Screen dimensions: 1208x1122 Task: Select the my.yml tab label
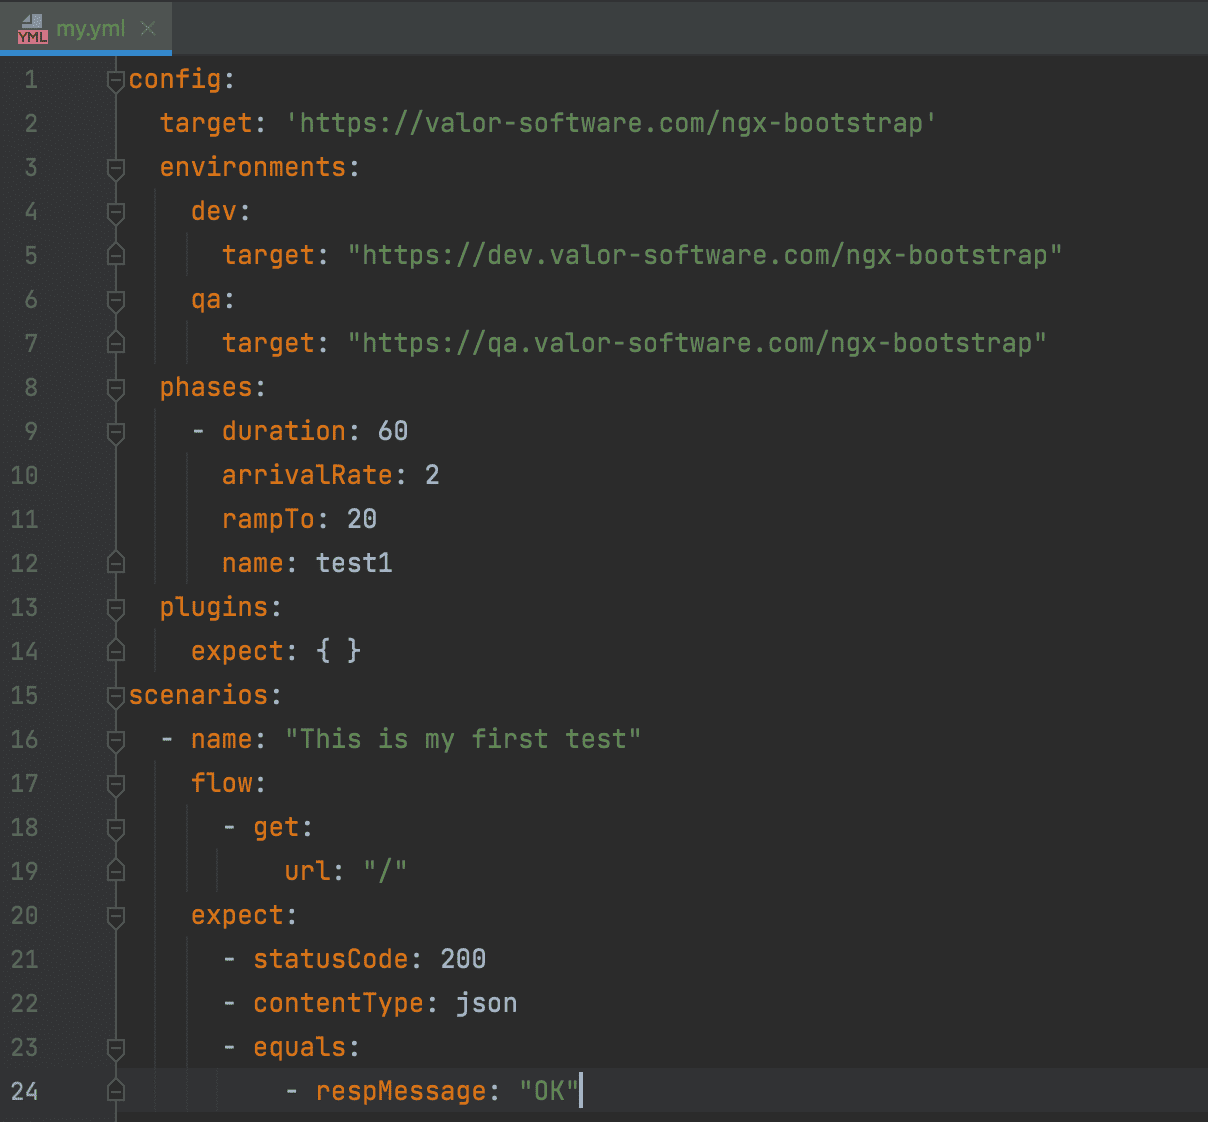pos(90,29)
